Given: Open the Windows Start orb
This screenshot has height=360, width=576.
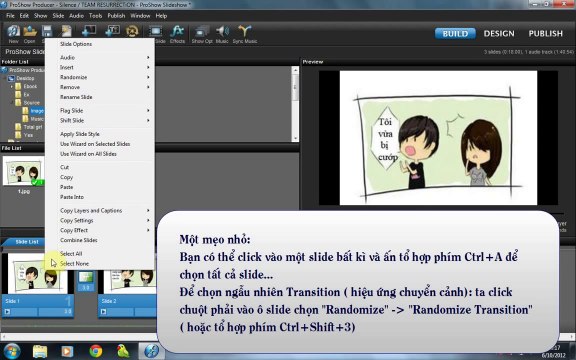Looking at the screenshot, I should point(12,351).
